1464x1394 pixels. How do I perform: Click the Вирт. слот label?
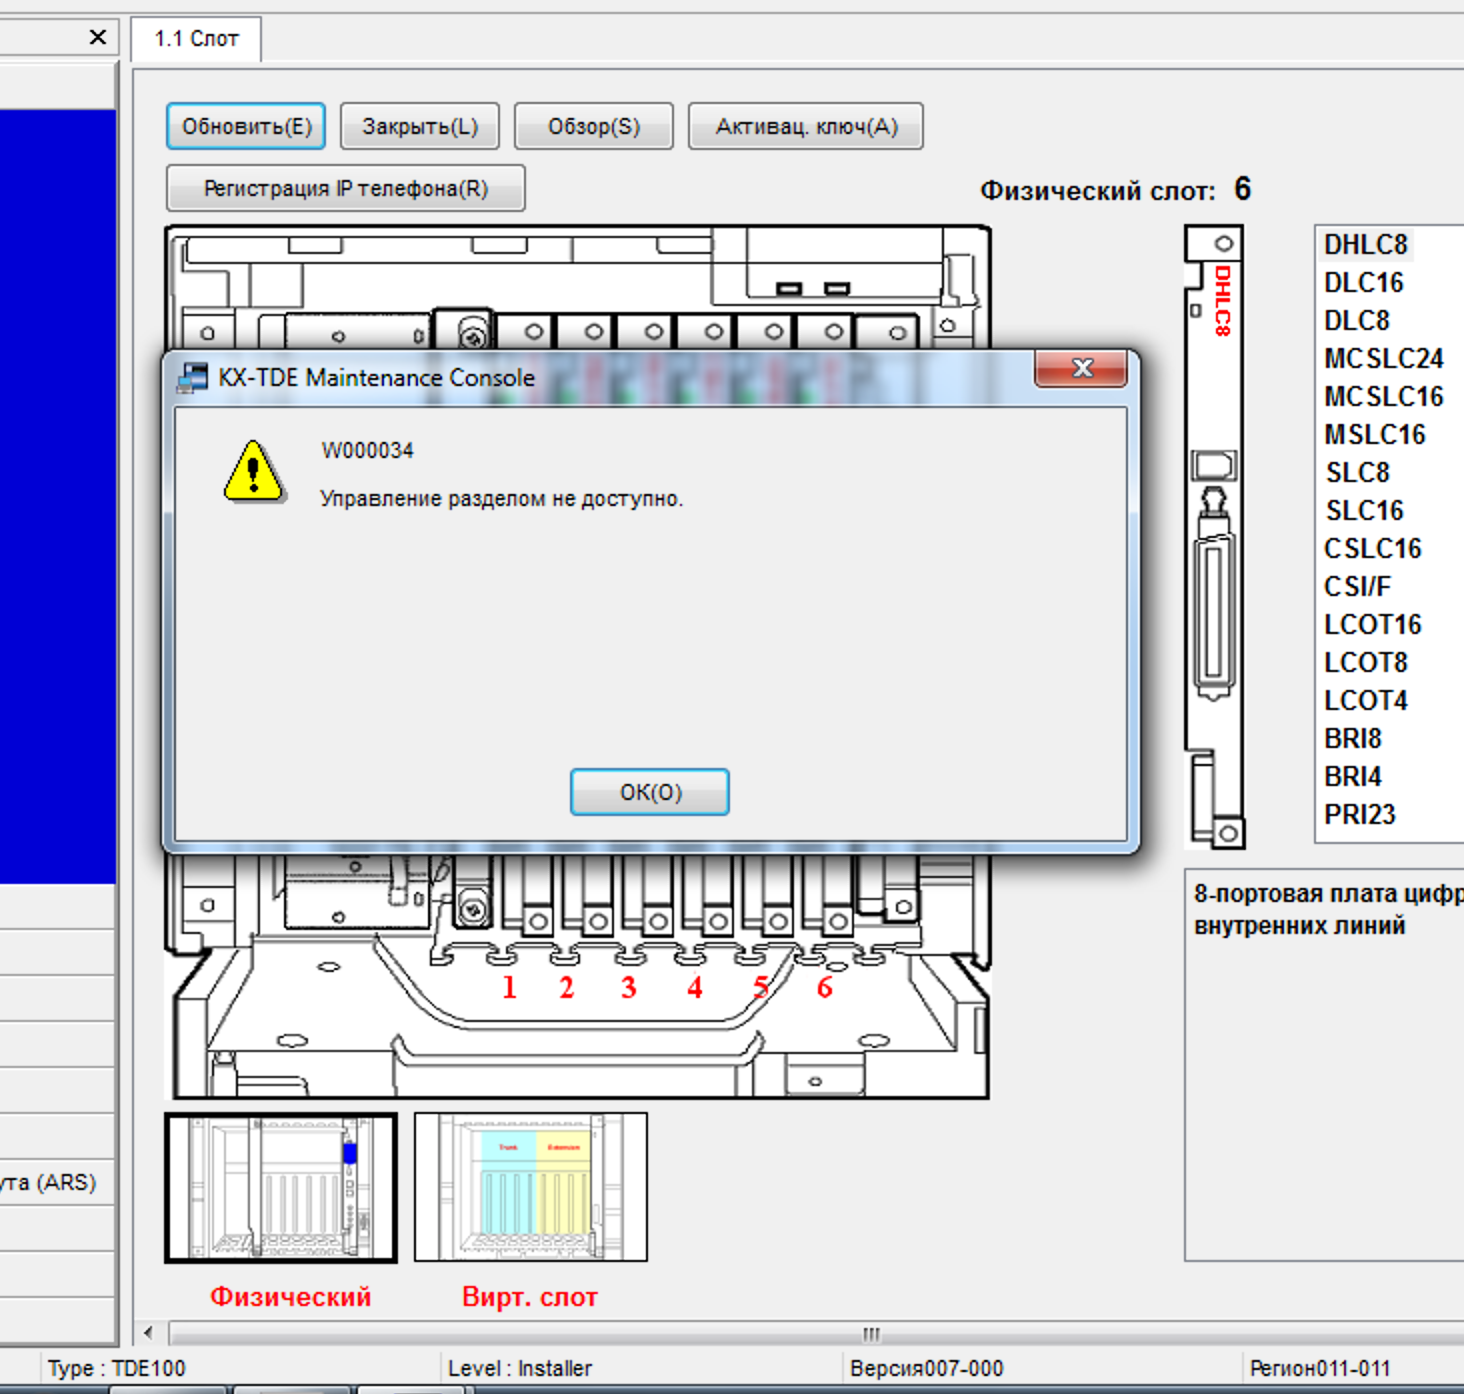[x=530, y=1297]
